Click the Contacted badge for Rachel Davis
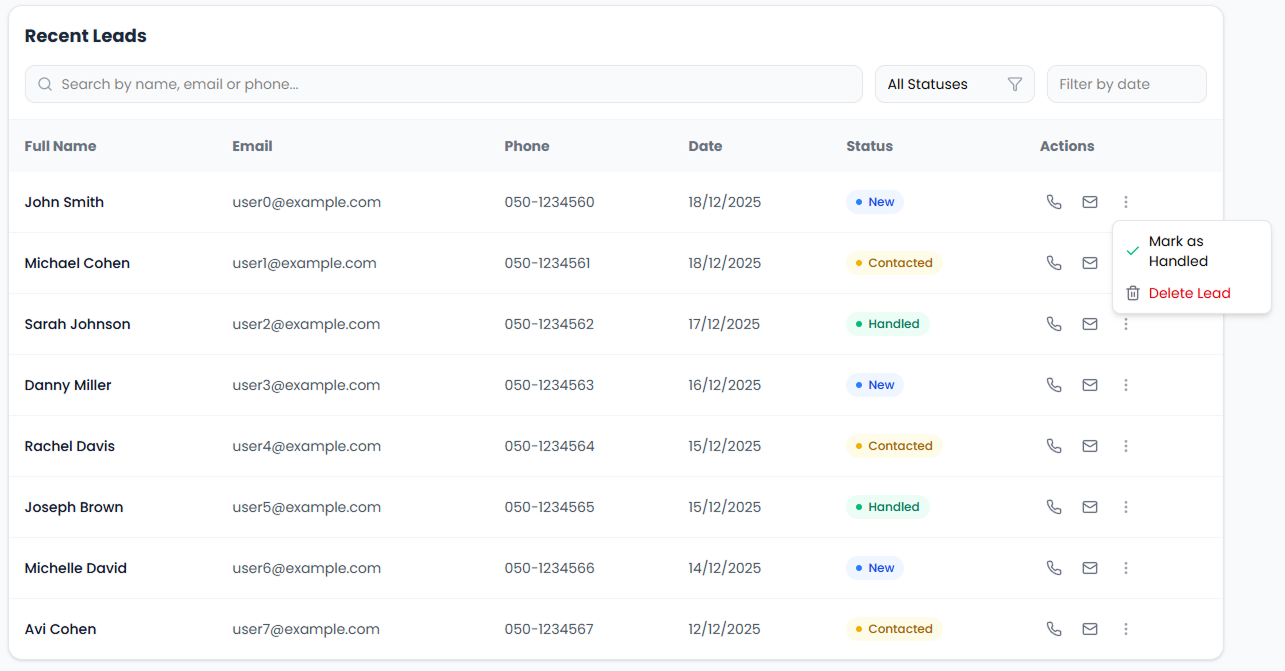The width and height of the screenshot is (1285, 671). pyautogui.click(x=894, y=446)
